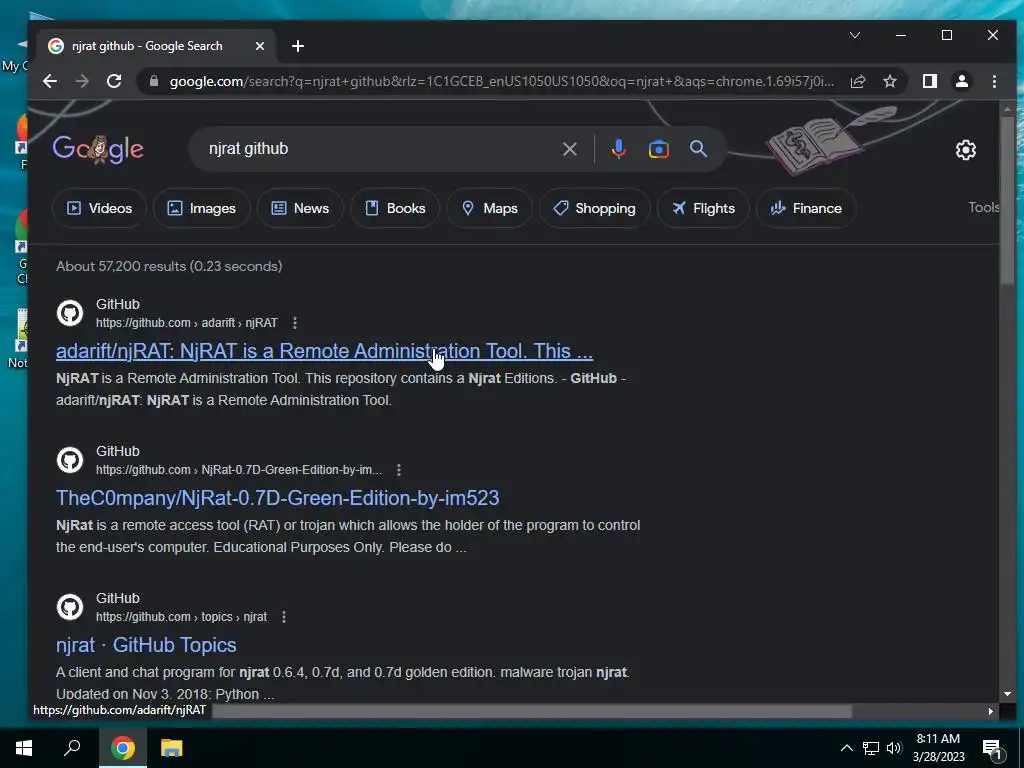This screenshot has height=768, width=1024.
Task: Filter results by News
Action: pyautogui.click(x=300, y=208)
